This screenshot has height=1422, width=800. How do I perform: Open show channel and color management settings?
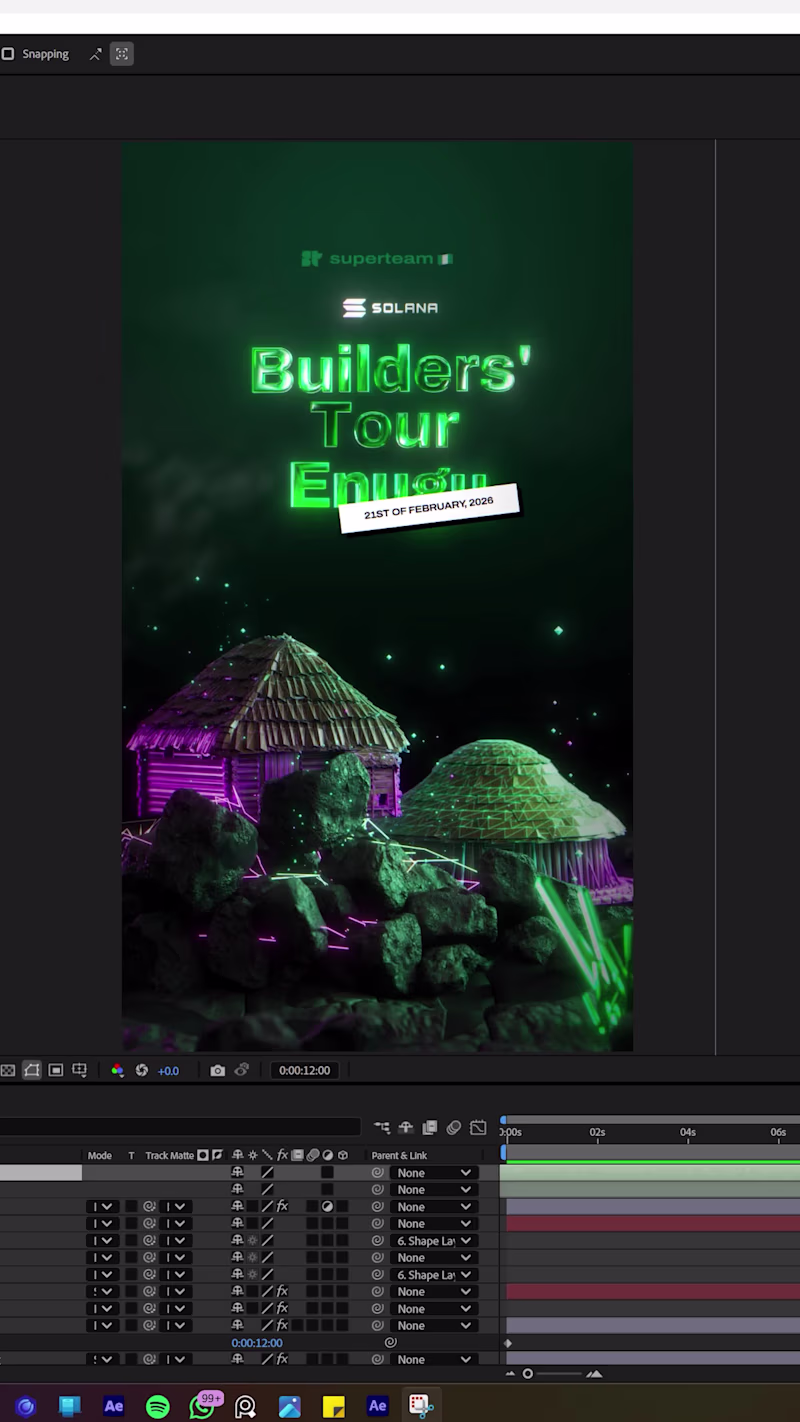pos(117,1070)
